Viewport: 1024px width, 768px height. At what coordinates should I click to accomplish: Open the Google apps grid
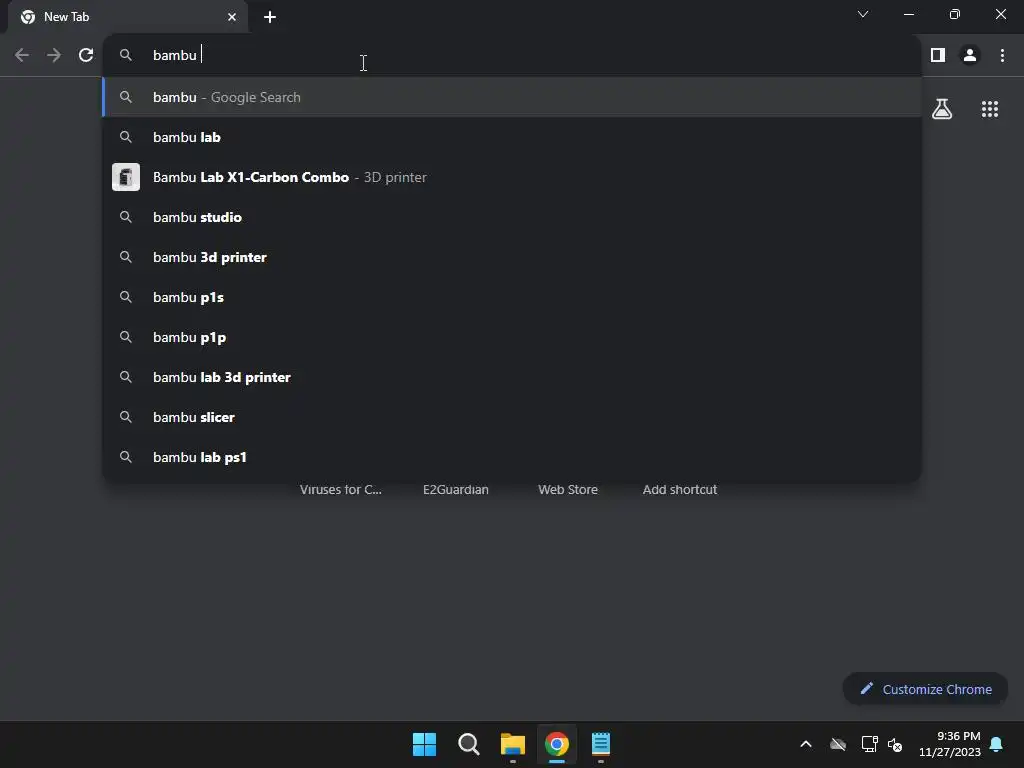pyautogui.click(x=990, y=109)
